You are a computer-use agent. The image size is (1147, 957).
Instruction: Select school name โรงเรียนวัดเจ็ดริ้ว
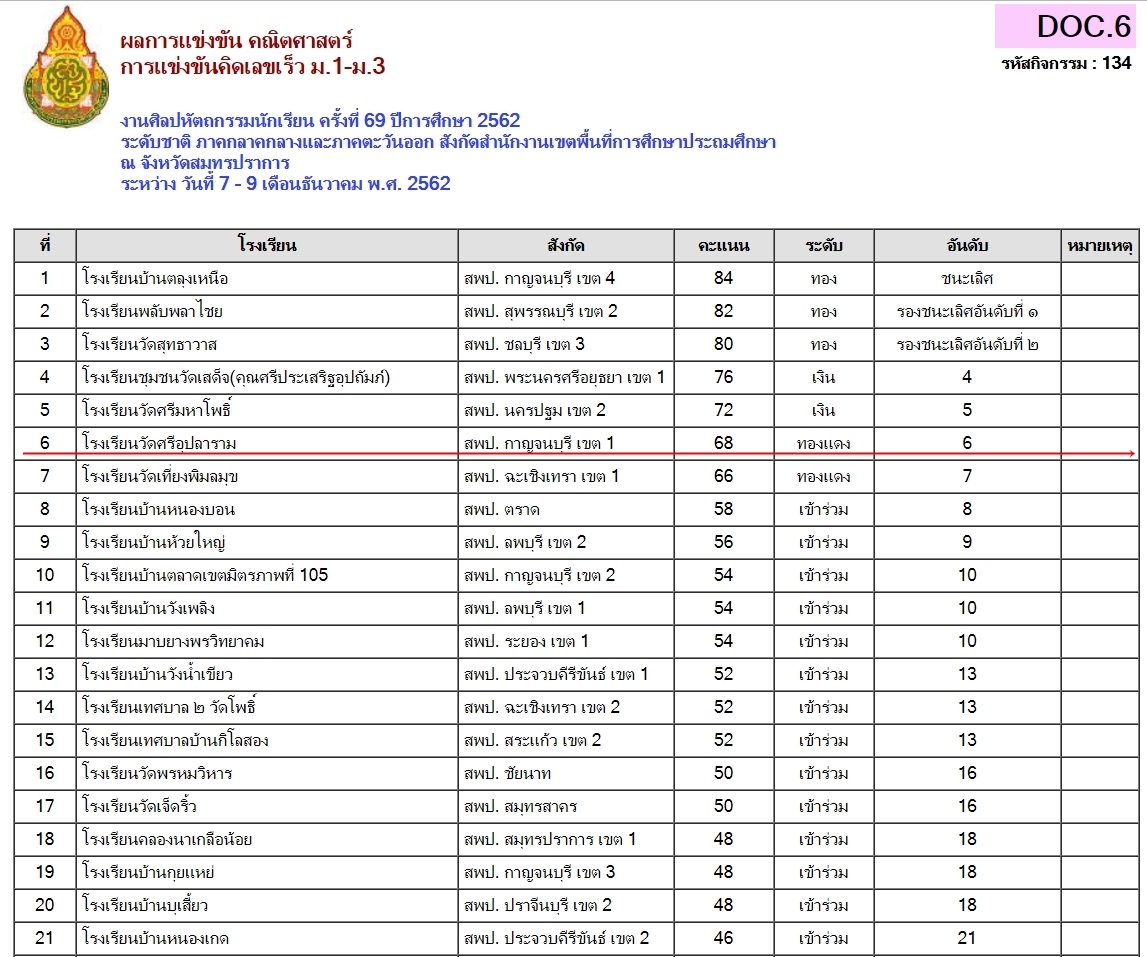point(139,806)
